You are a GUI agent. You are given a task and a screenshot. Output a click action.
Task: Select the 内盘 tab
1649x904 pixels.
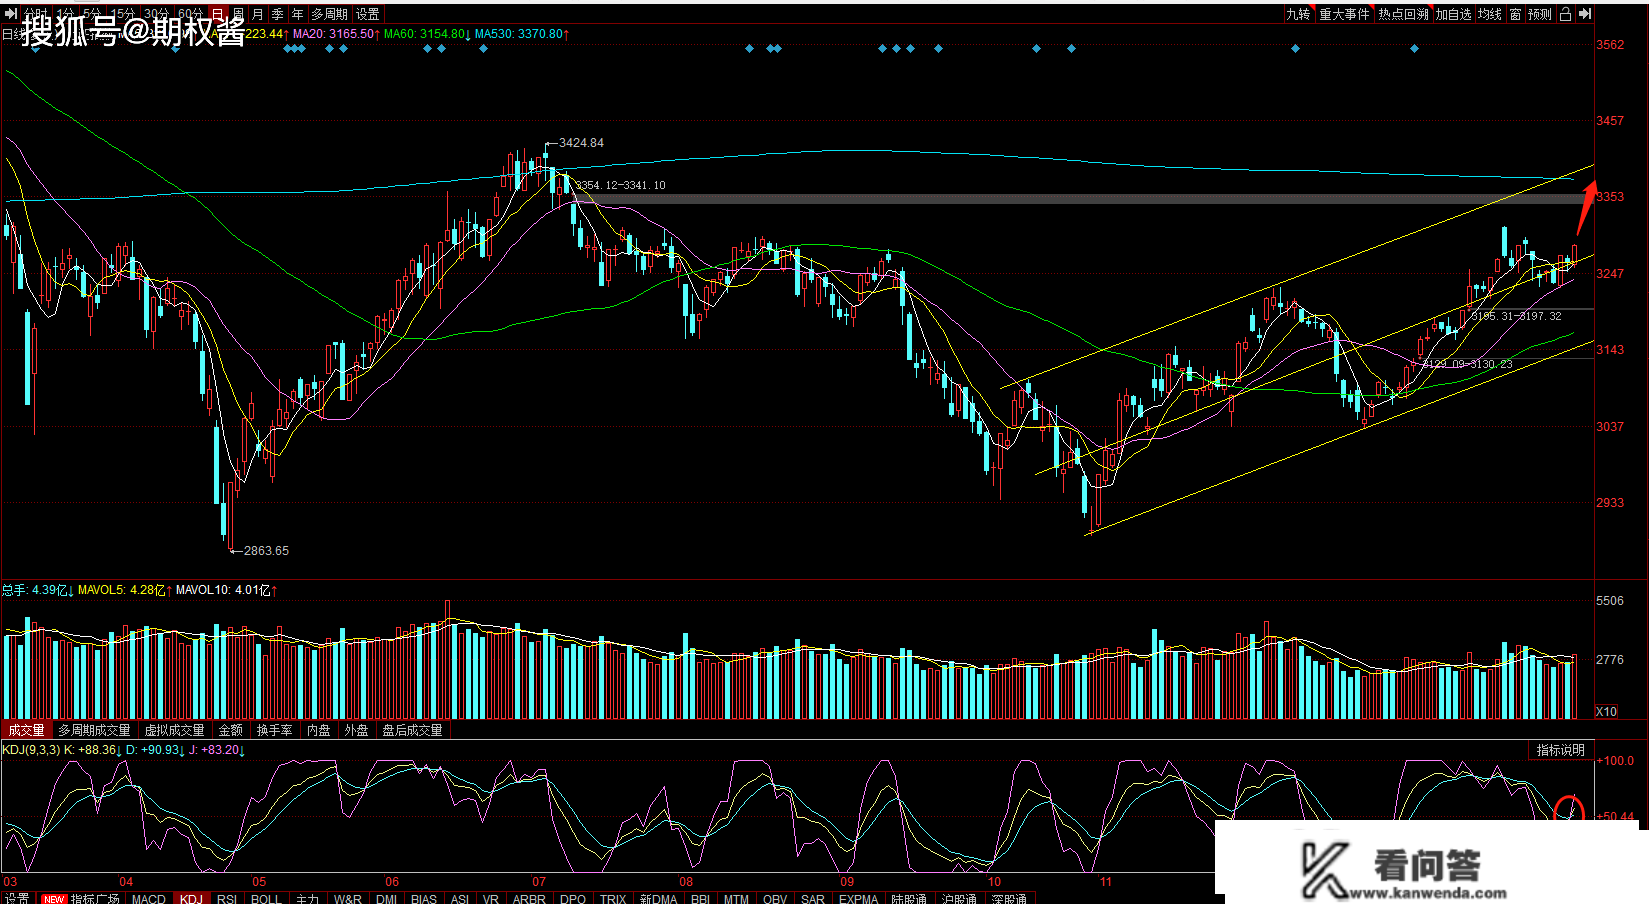(319, 730)
